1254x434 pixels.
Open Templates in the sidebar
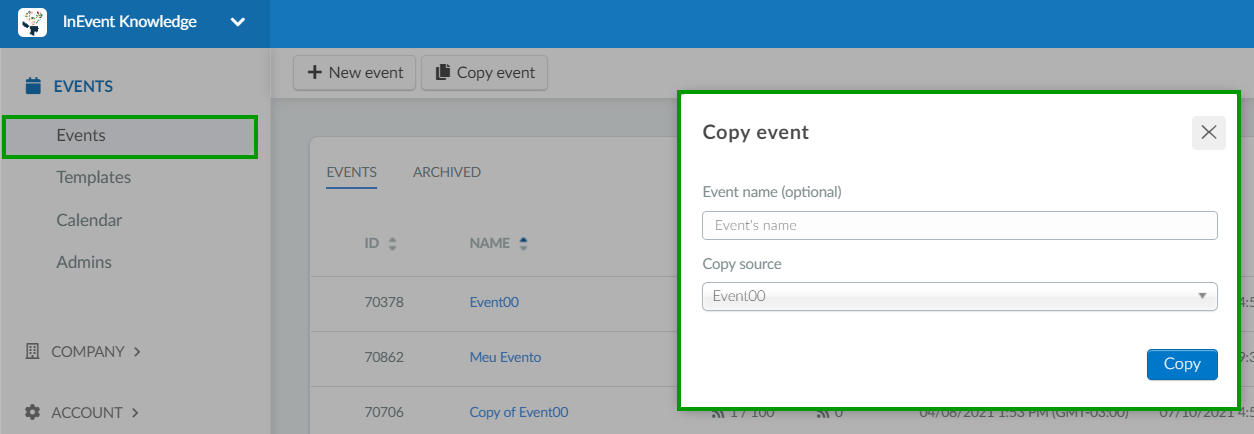click(93, 177)
